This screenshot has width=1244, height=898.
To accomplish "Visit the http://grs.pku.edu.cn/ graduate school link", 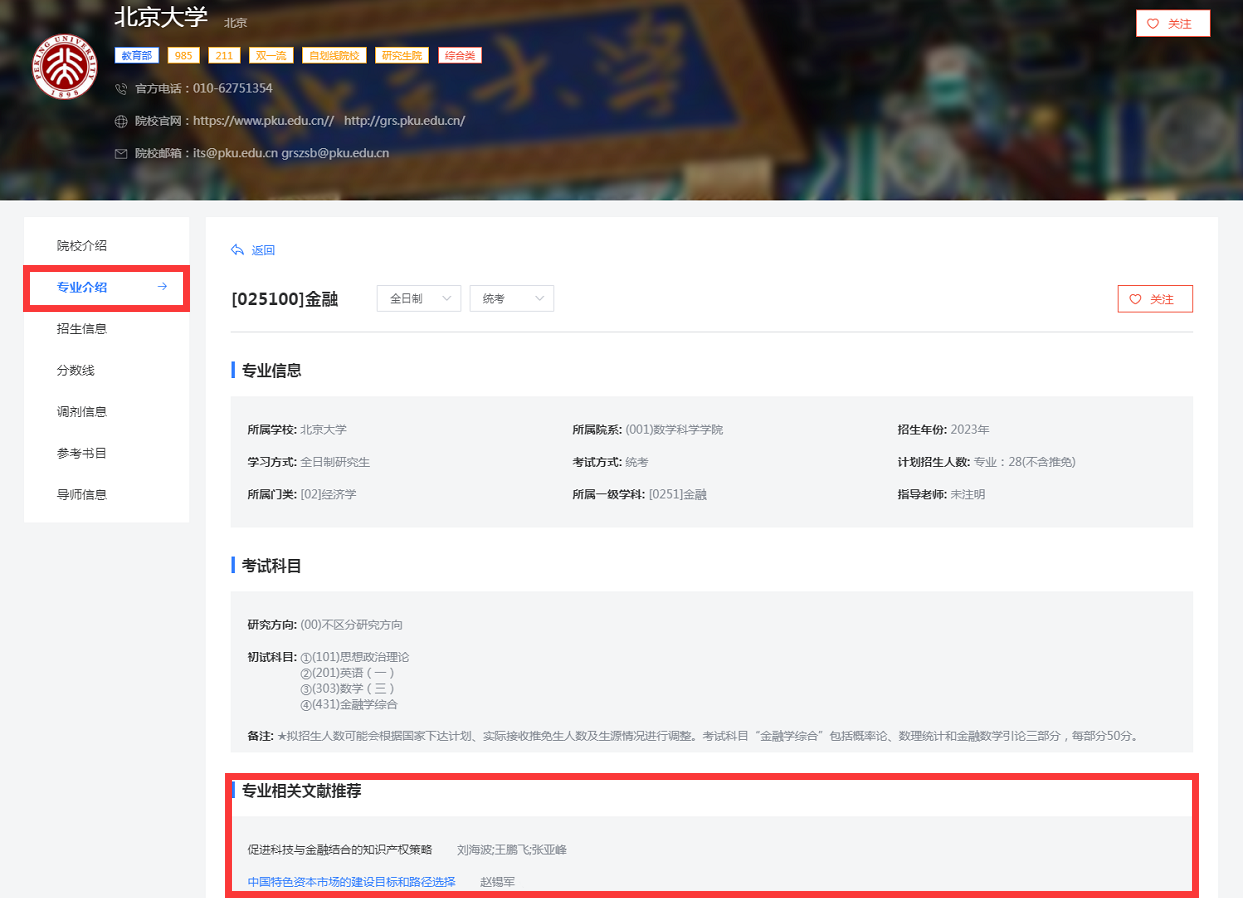I will coord(404,121).
